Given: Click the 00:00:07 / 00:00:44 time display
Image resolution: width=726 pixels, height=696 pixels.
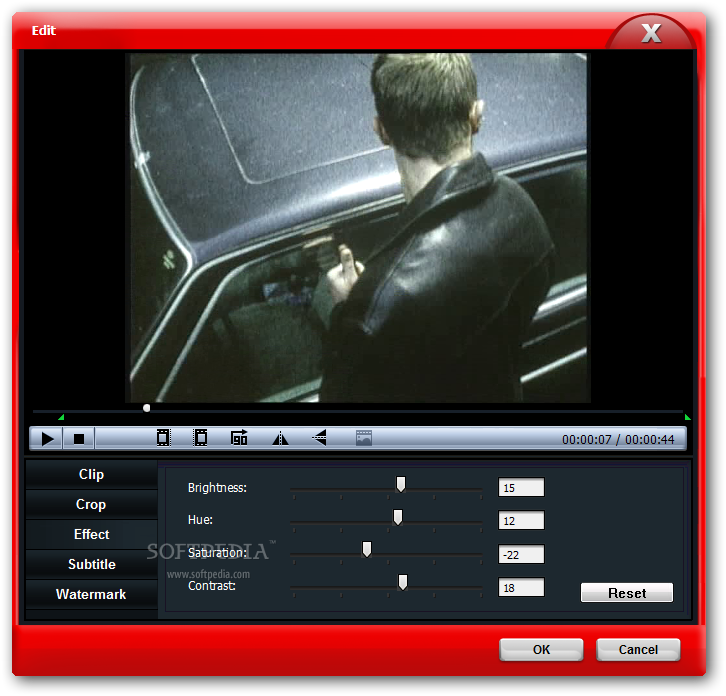Looking at the screenshot, I should click(618, 439).
